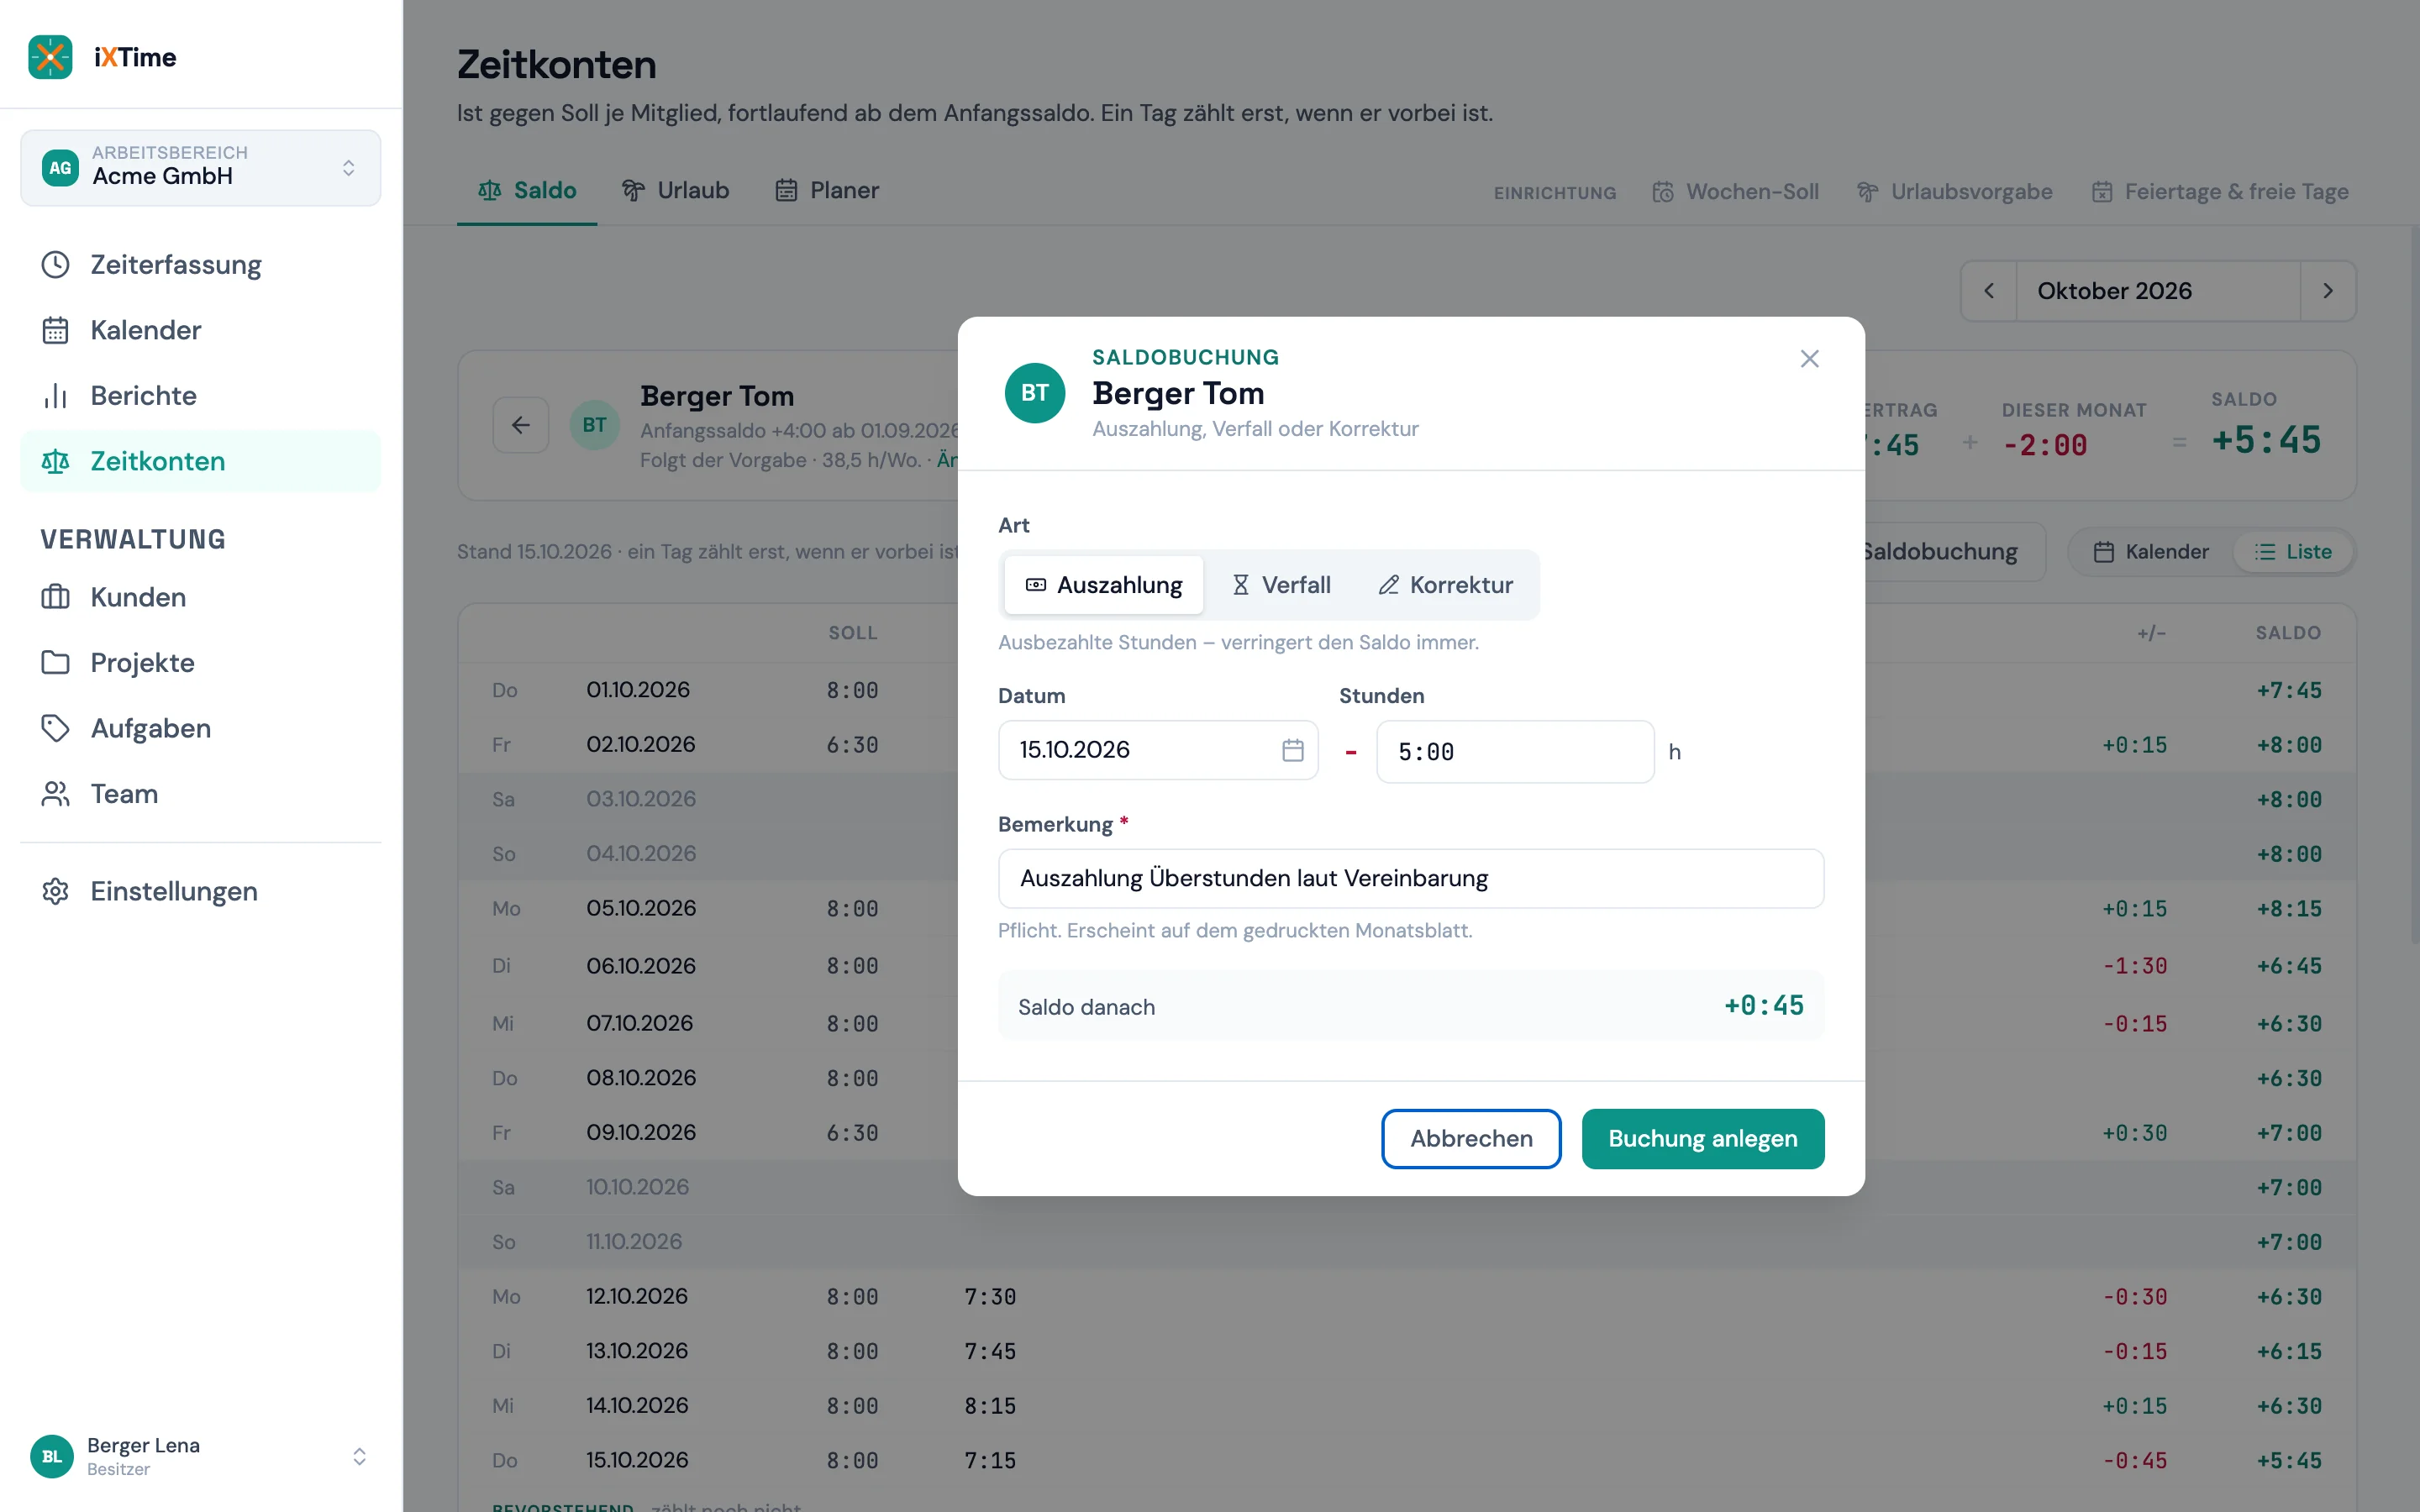The width and height of the screenshot is (2420, 1512).
Task: Click the BT avatar in the dialog
Action: (x=1035, y=393)
